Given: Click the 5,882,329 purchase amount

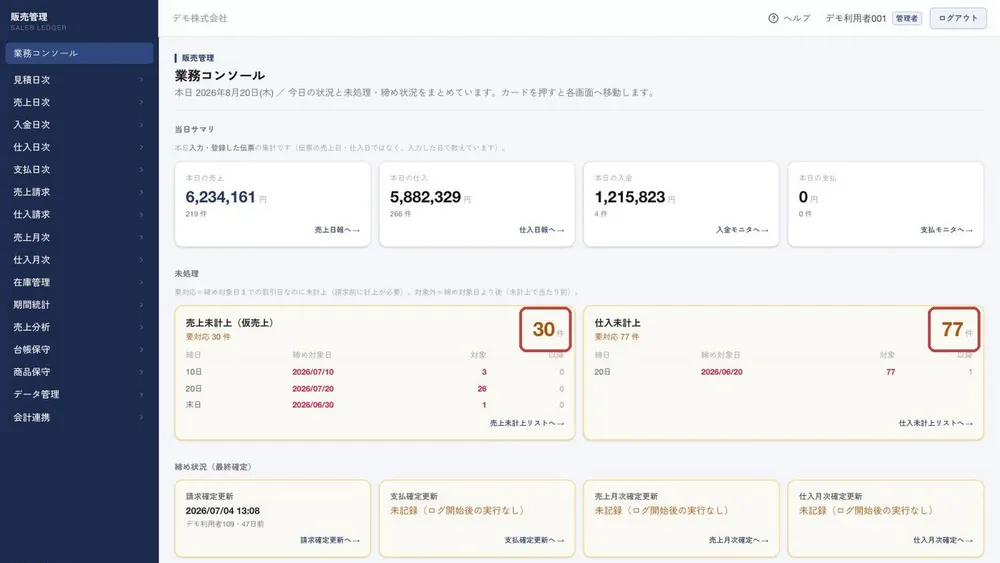Looking at the screenshot, I should (425, 197).
